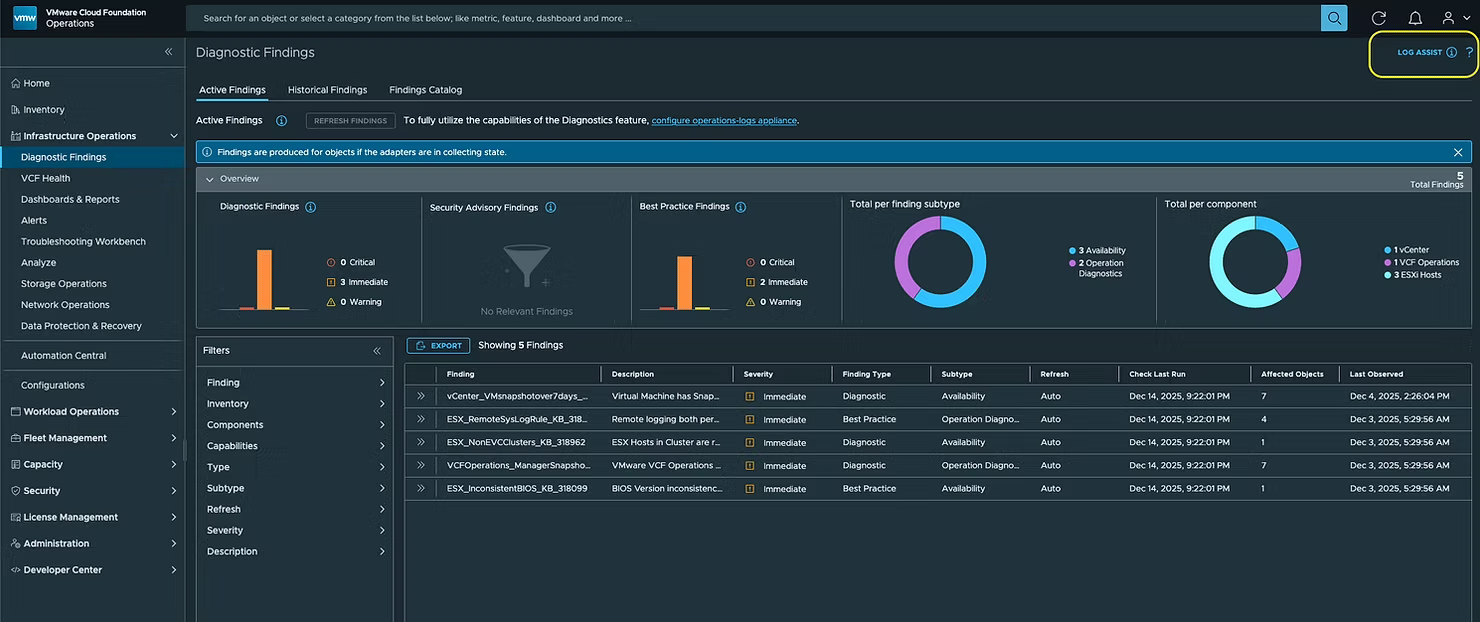Click the global search input field
1480x622 pixels.
[x=750, y=18]
